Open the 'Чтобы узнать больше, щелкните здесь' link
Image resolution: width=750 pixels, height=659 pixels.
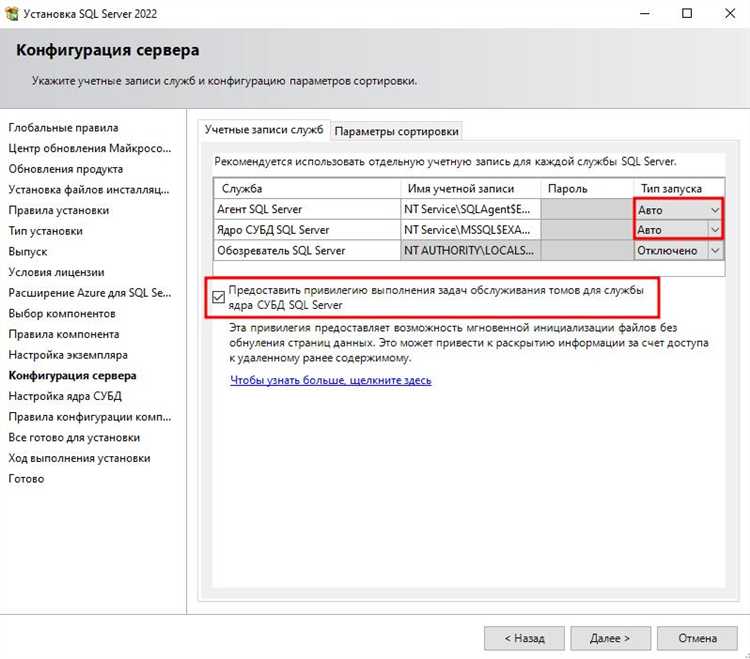point(331,380)
